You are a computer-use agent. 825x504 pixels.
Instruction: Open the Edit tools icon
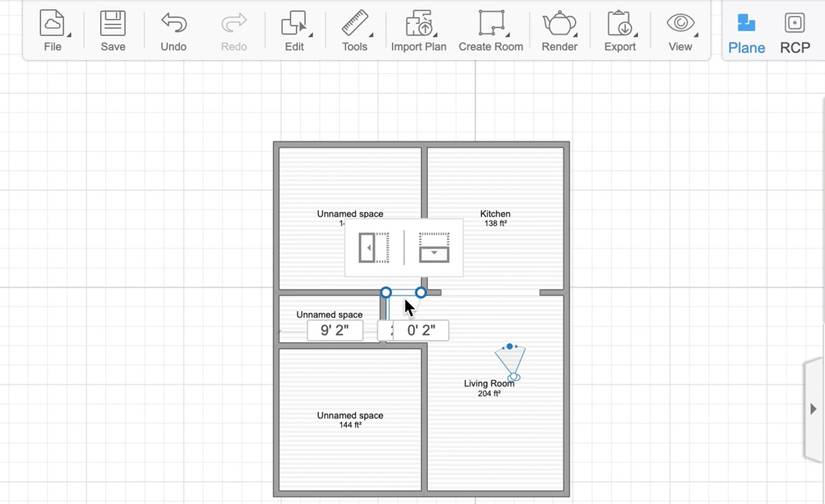(294, 24)
